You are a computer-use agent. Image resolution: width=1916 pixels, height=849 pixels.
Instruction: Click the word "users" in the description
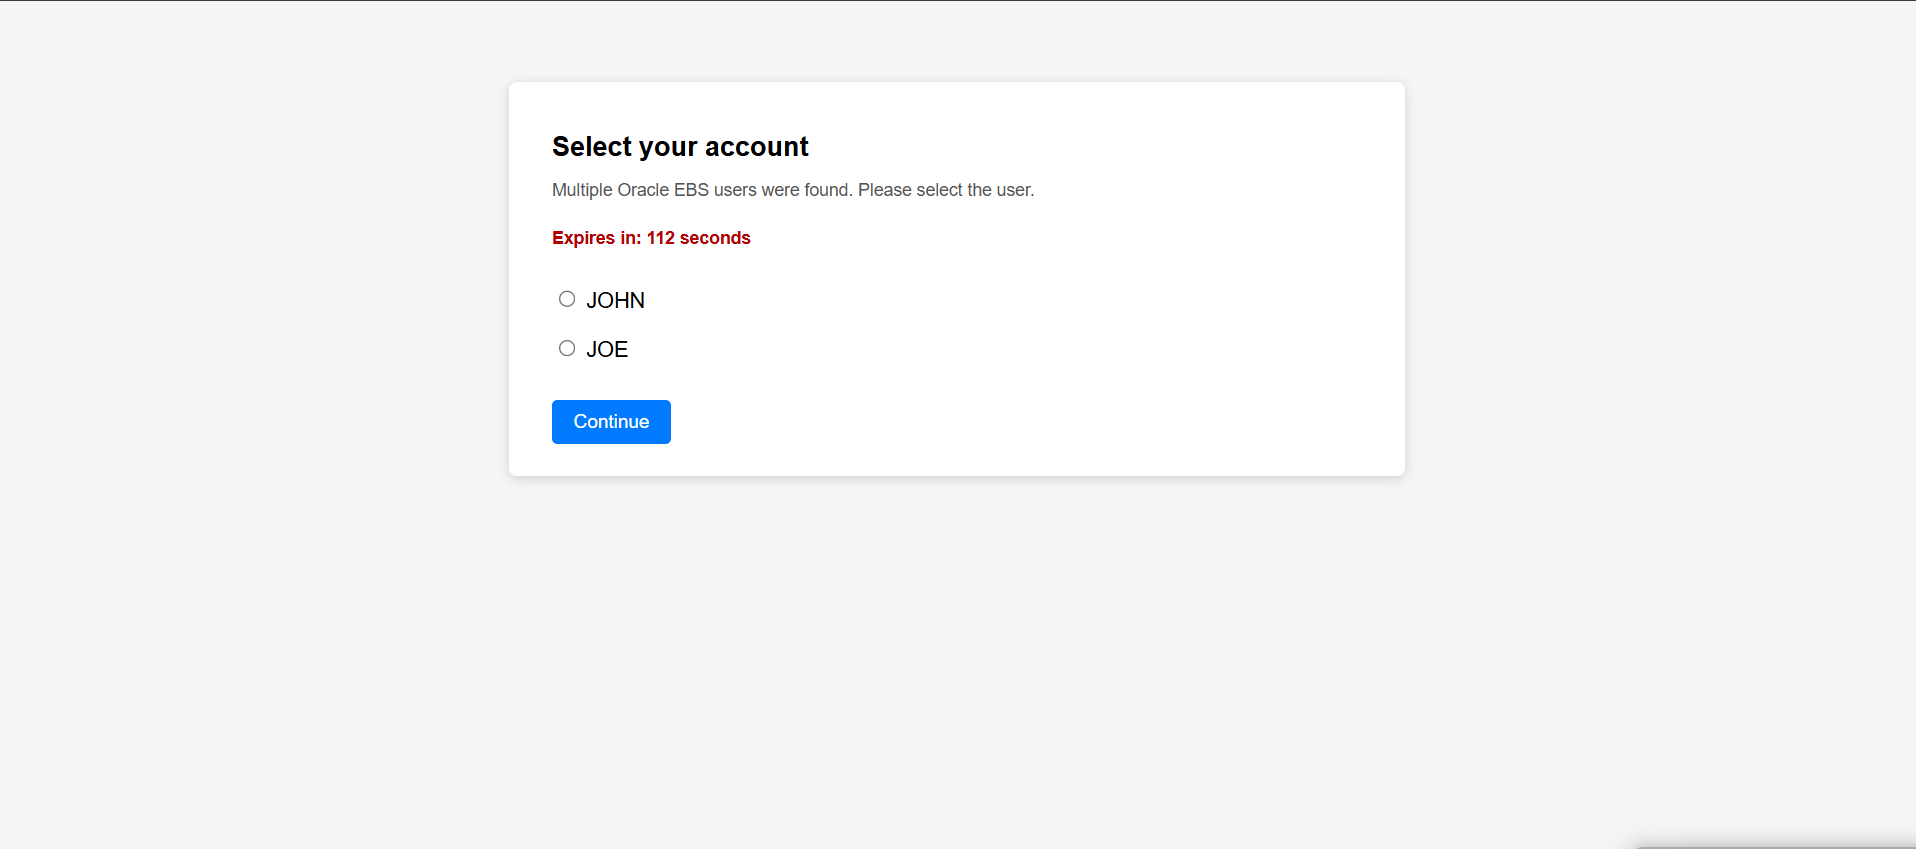[735, 190]
